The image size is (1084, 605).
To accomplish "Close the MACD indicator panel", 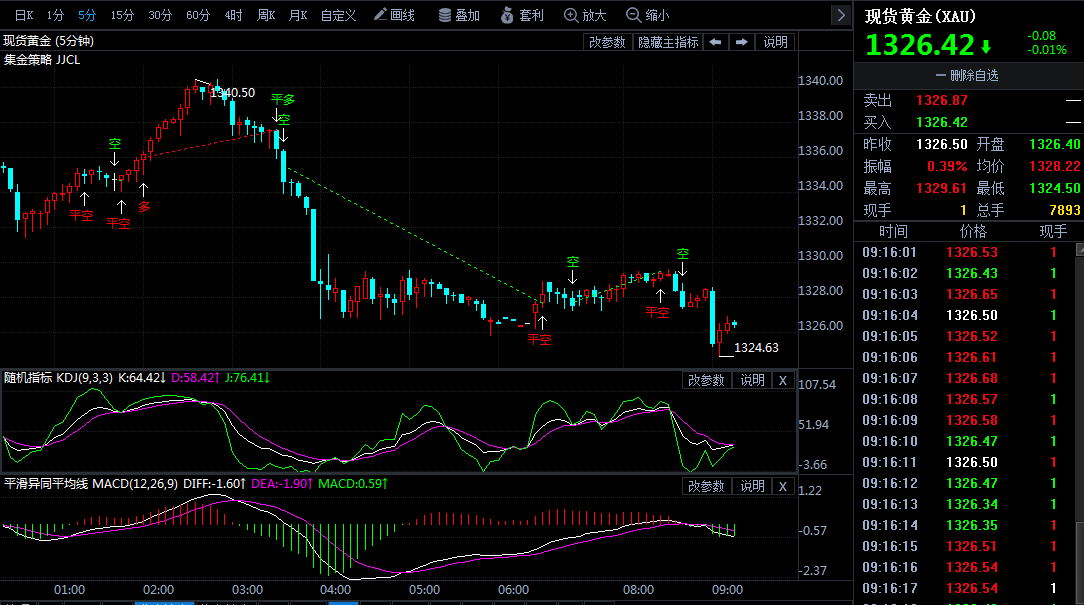I will coord(783,486).
